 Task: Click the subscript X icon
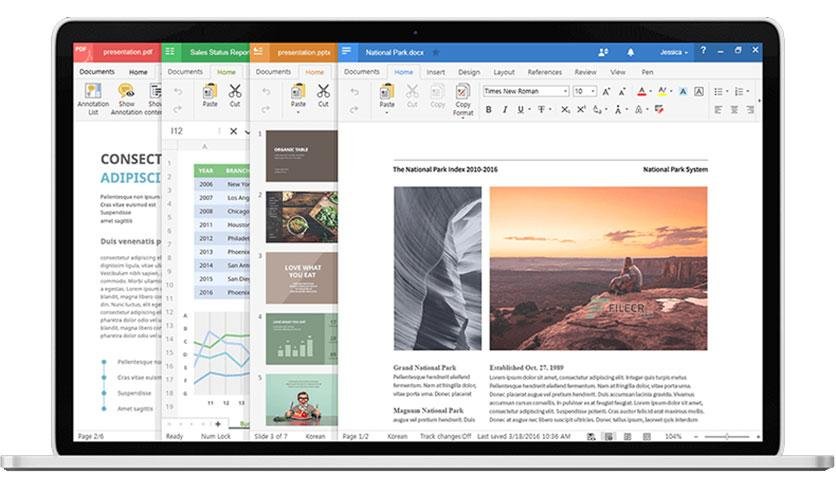point(565,109)
